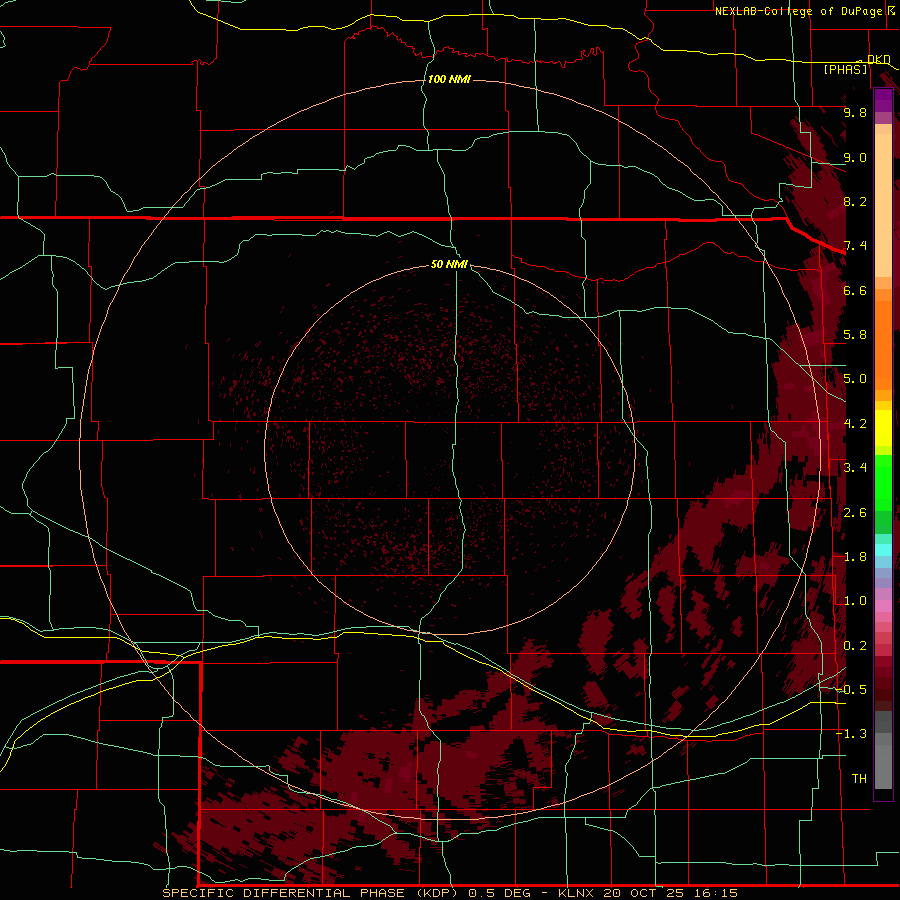Select the 1.0 scale value
900x900 pixels.
(x=855, y=601)
